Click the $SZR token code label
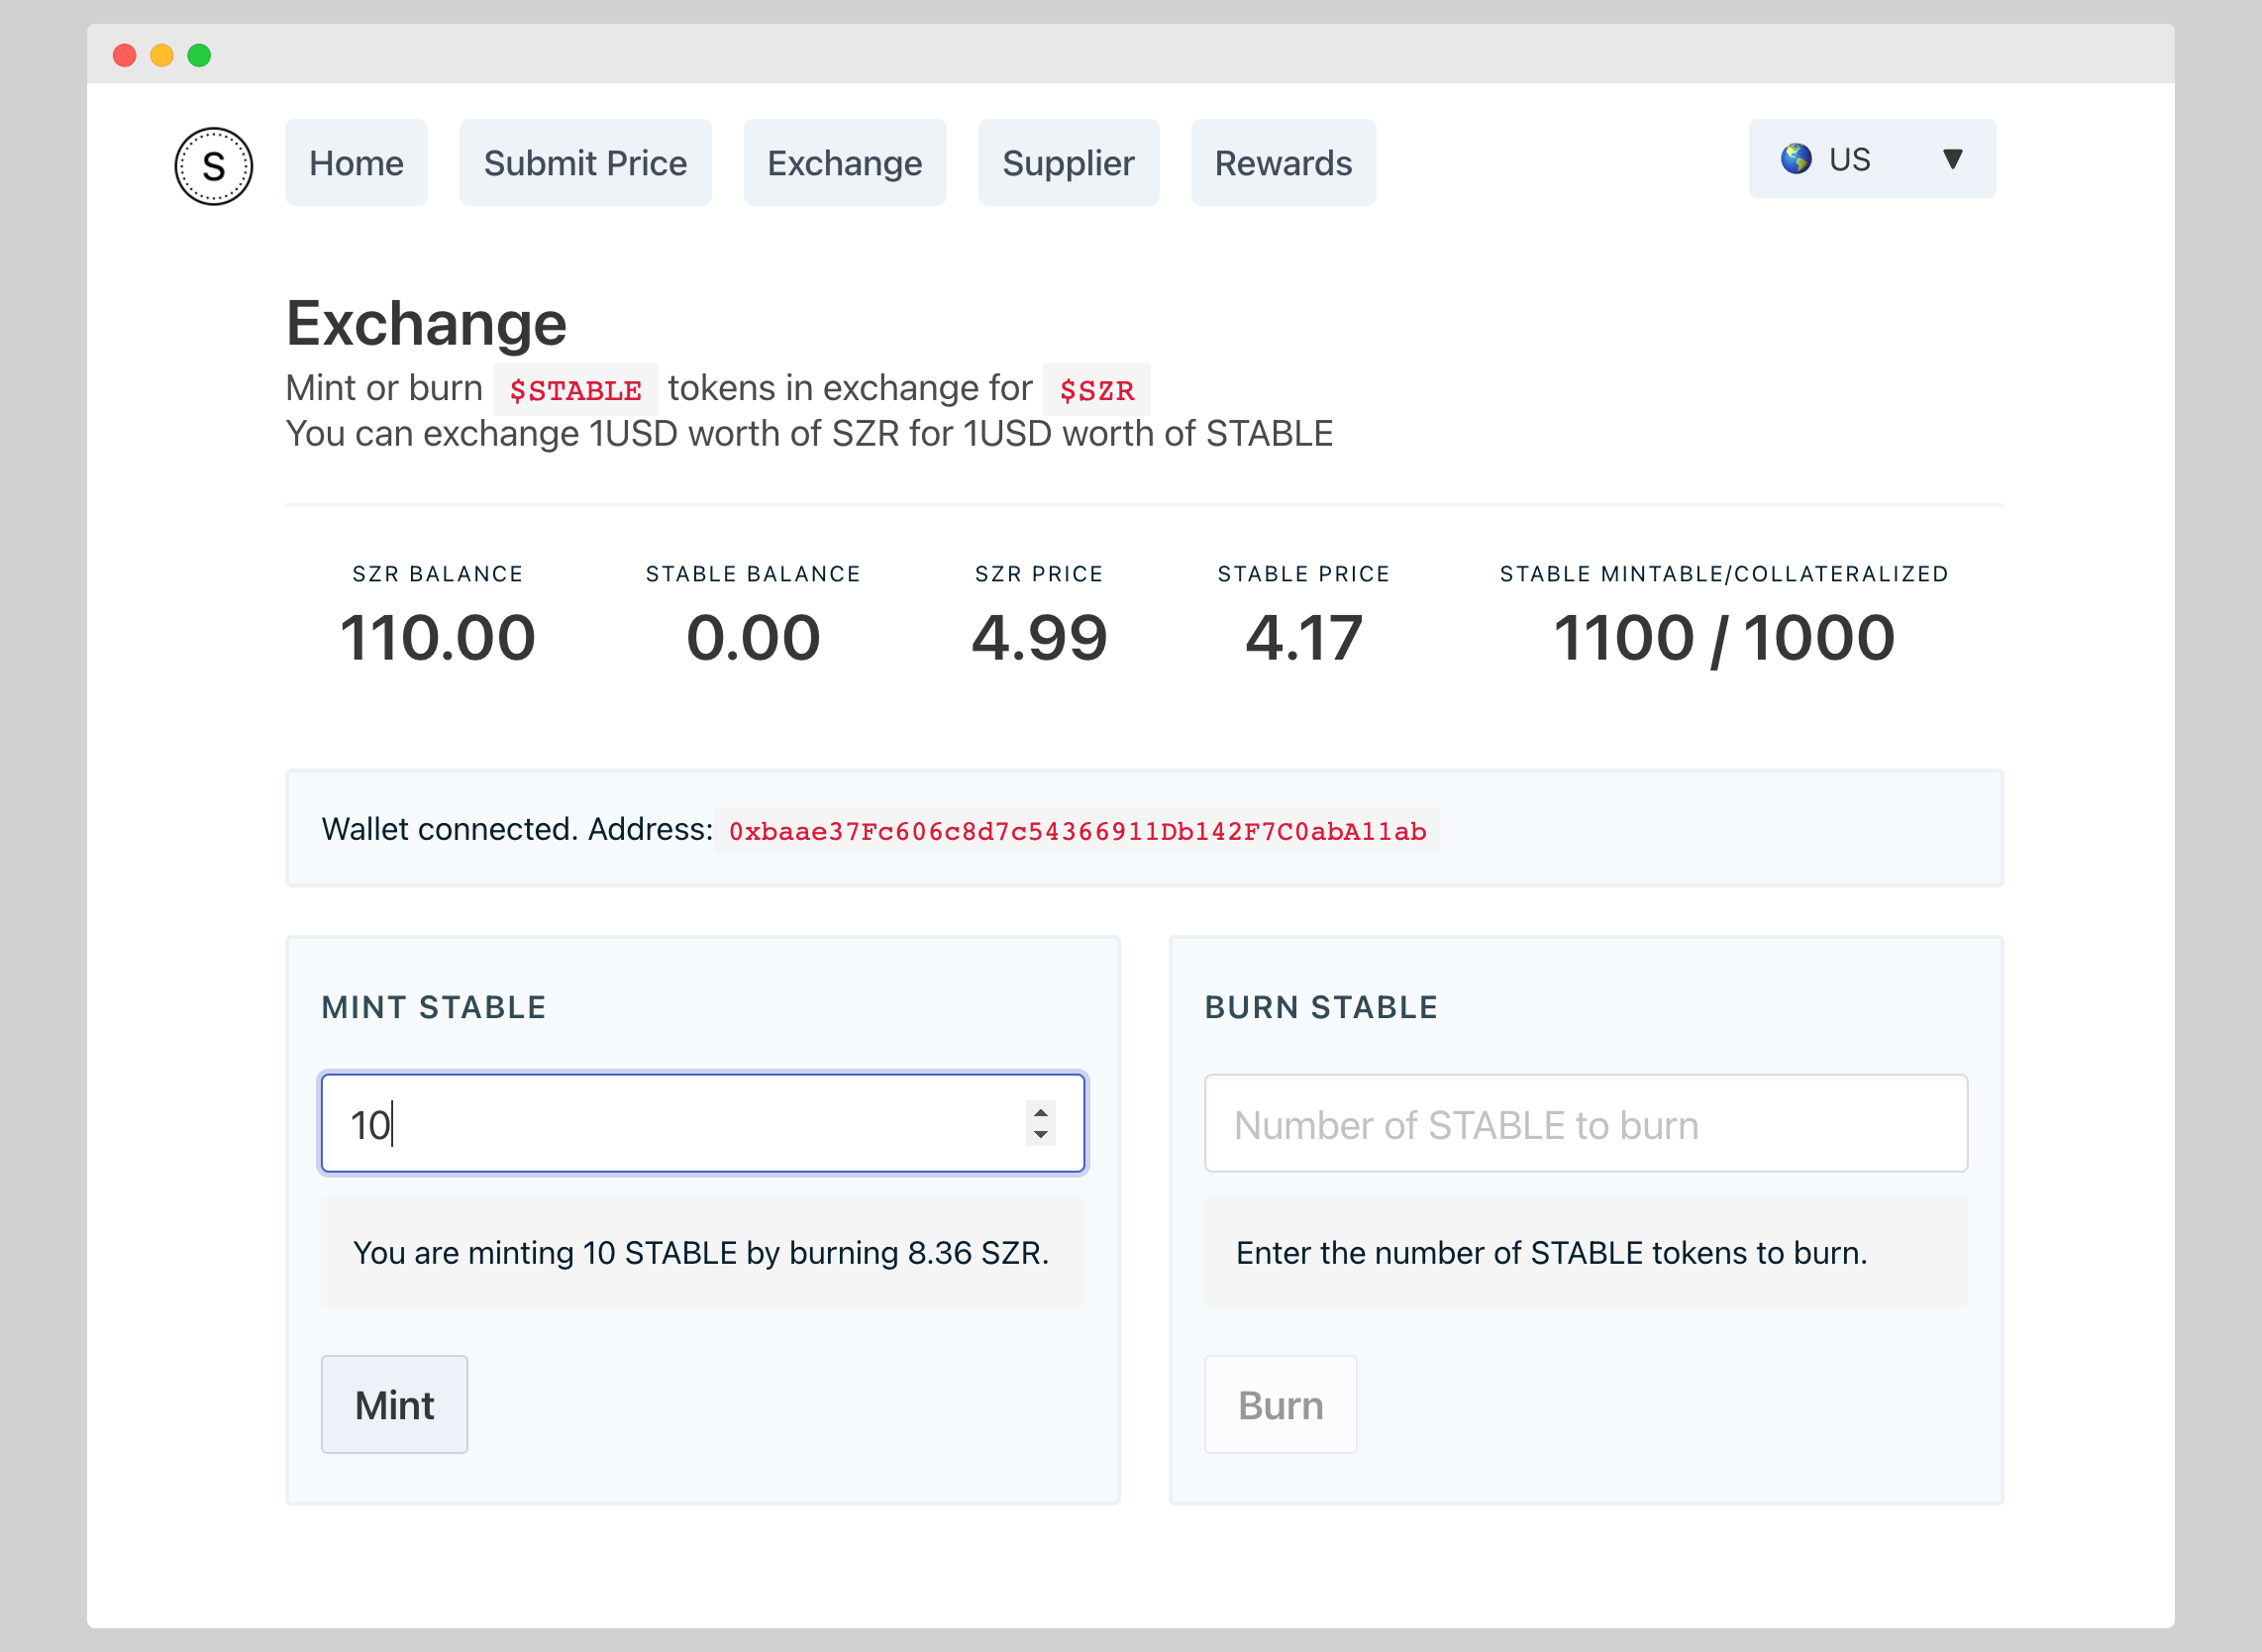Screen dimensions: 2262x1652 (1096, 390)
